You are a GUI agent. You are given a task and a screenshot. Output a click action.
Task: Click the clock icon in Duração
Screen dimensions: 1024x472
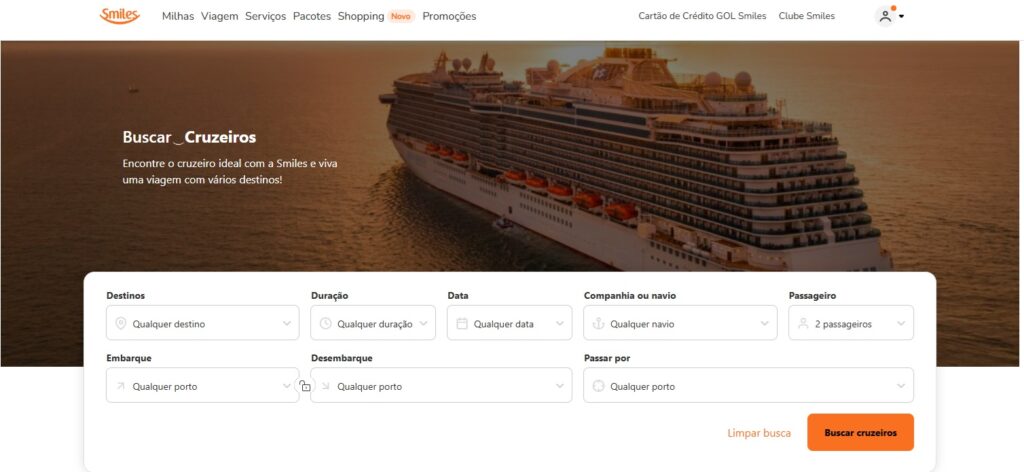(x=325, y=324)
